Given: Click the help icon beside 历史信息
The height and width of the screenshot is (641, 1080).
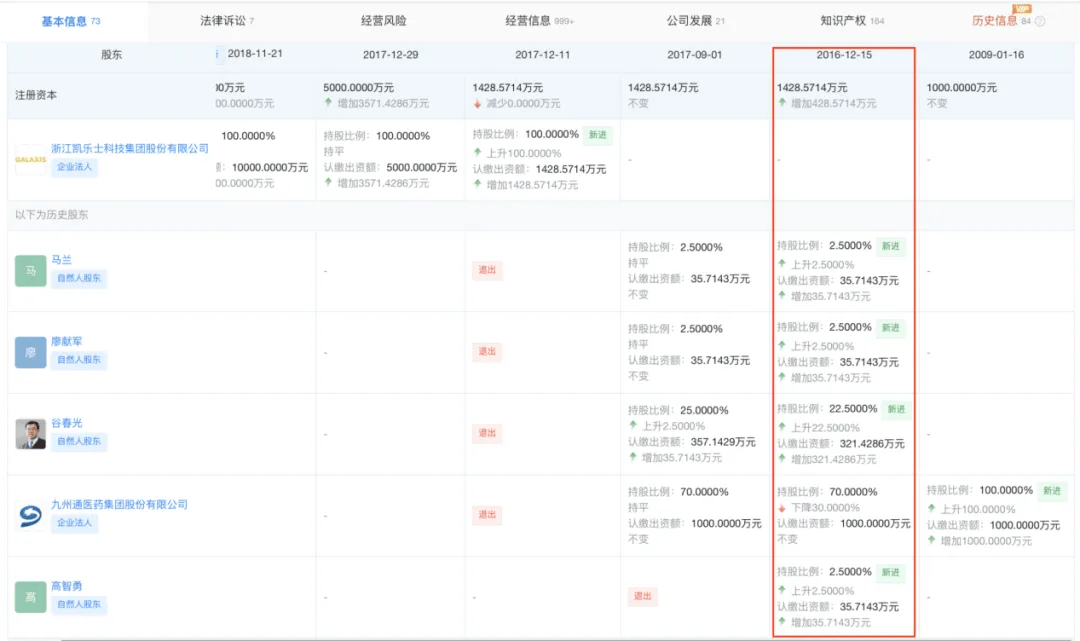Looking at the screenshot, I should click(x=1040, y=21).
